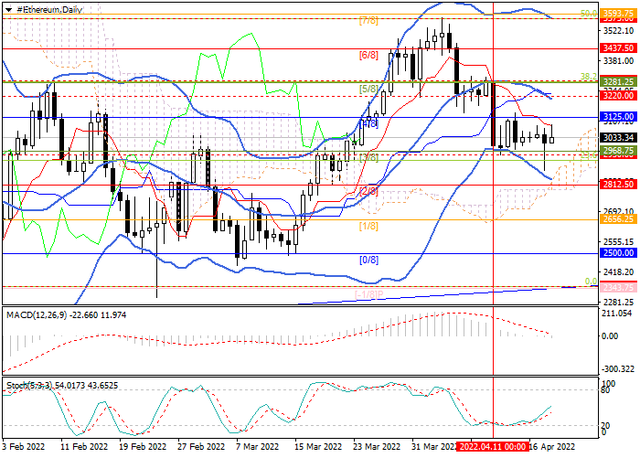The height and width of the screenshot is (457, 640).
Task: Select the [7/8] Murrey level label
Action: pyautogui.click(x=369, y=20)
